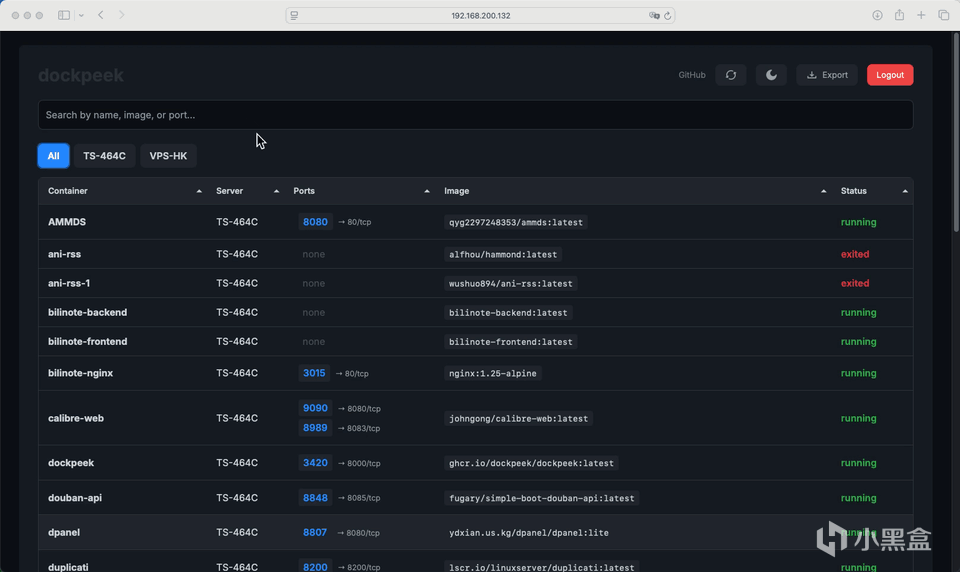960x572 pixels.
Task: Reload page icon in address bar
Action: [668, 15]
